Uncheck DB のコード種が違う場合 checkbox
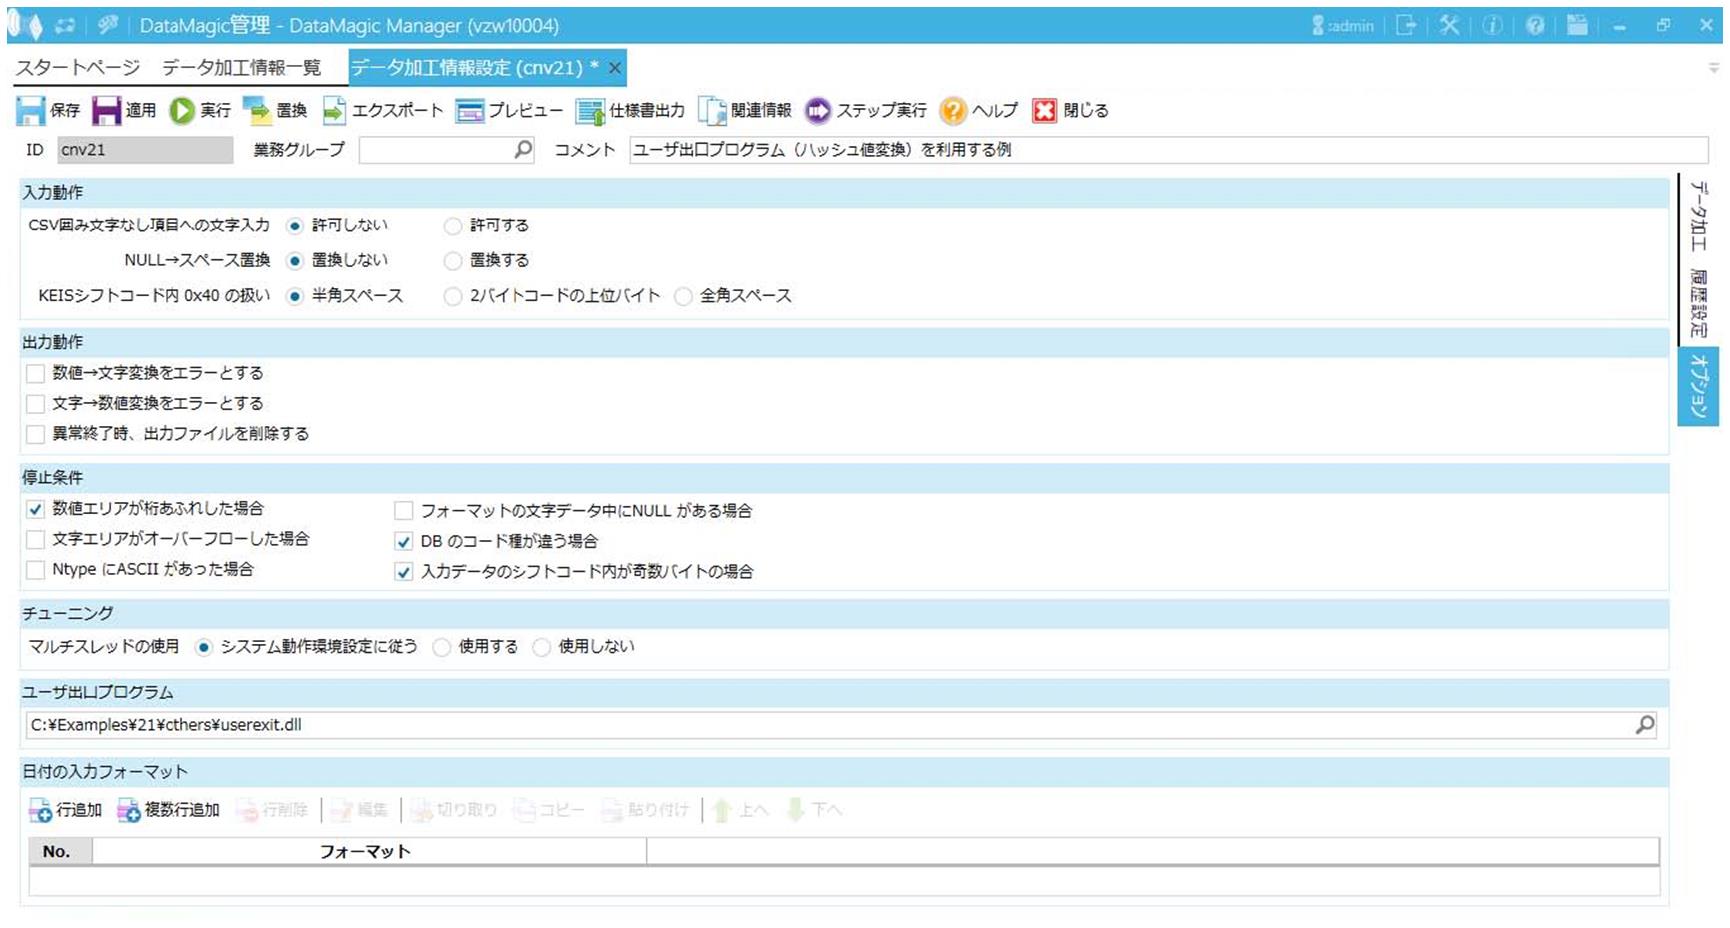1730x928 pixels. [x=404, y=541]
